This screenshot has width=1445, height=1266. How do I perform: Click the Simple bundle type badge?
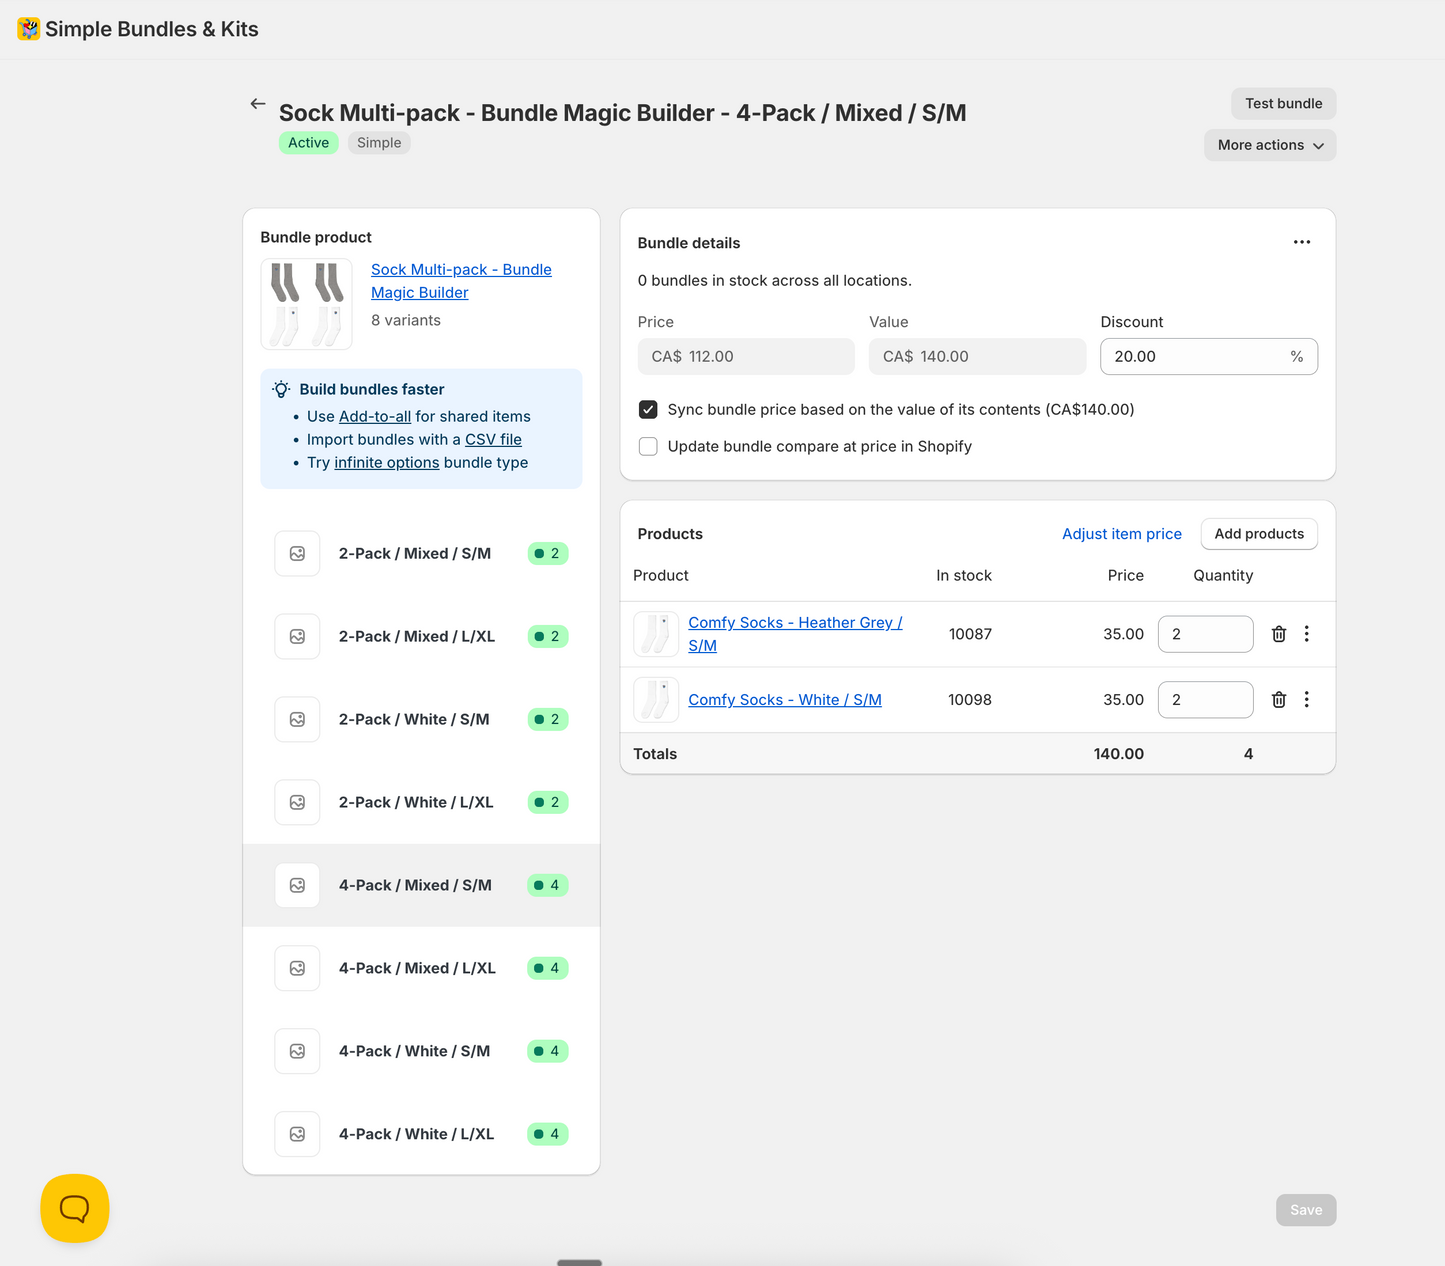tap(379, 143)
